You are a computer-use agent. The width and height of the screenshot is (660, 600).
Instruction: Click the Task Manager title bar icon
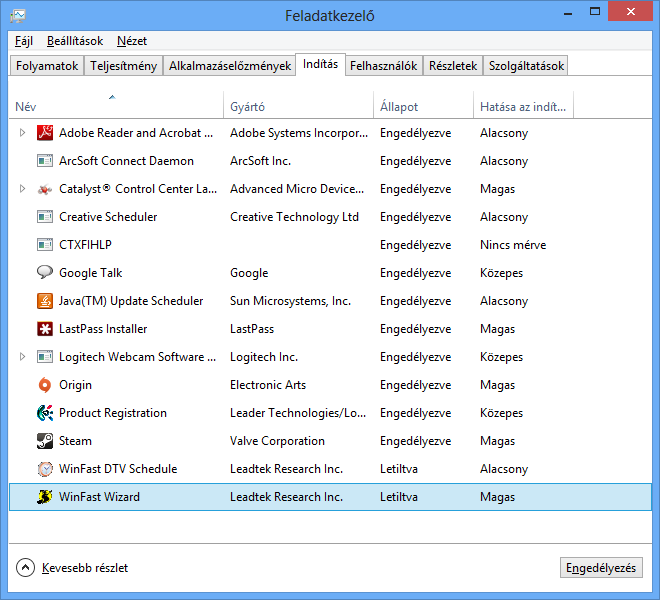click(x=18, y=16)
